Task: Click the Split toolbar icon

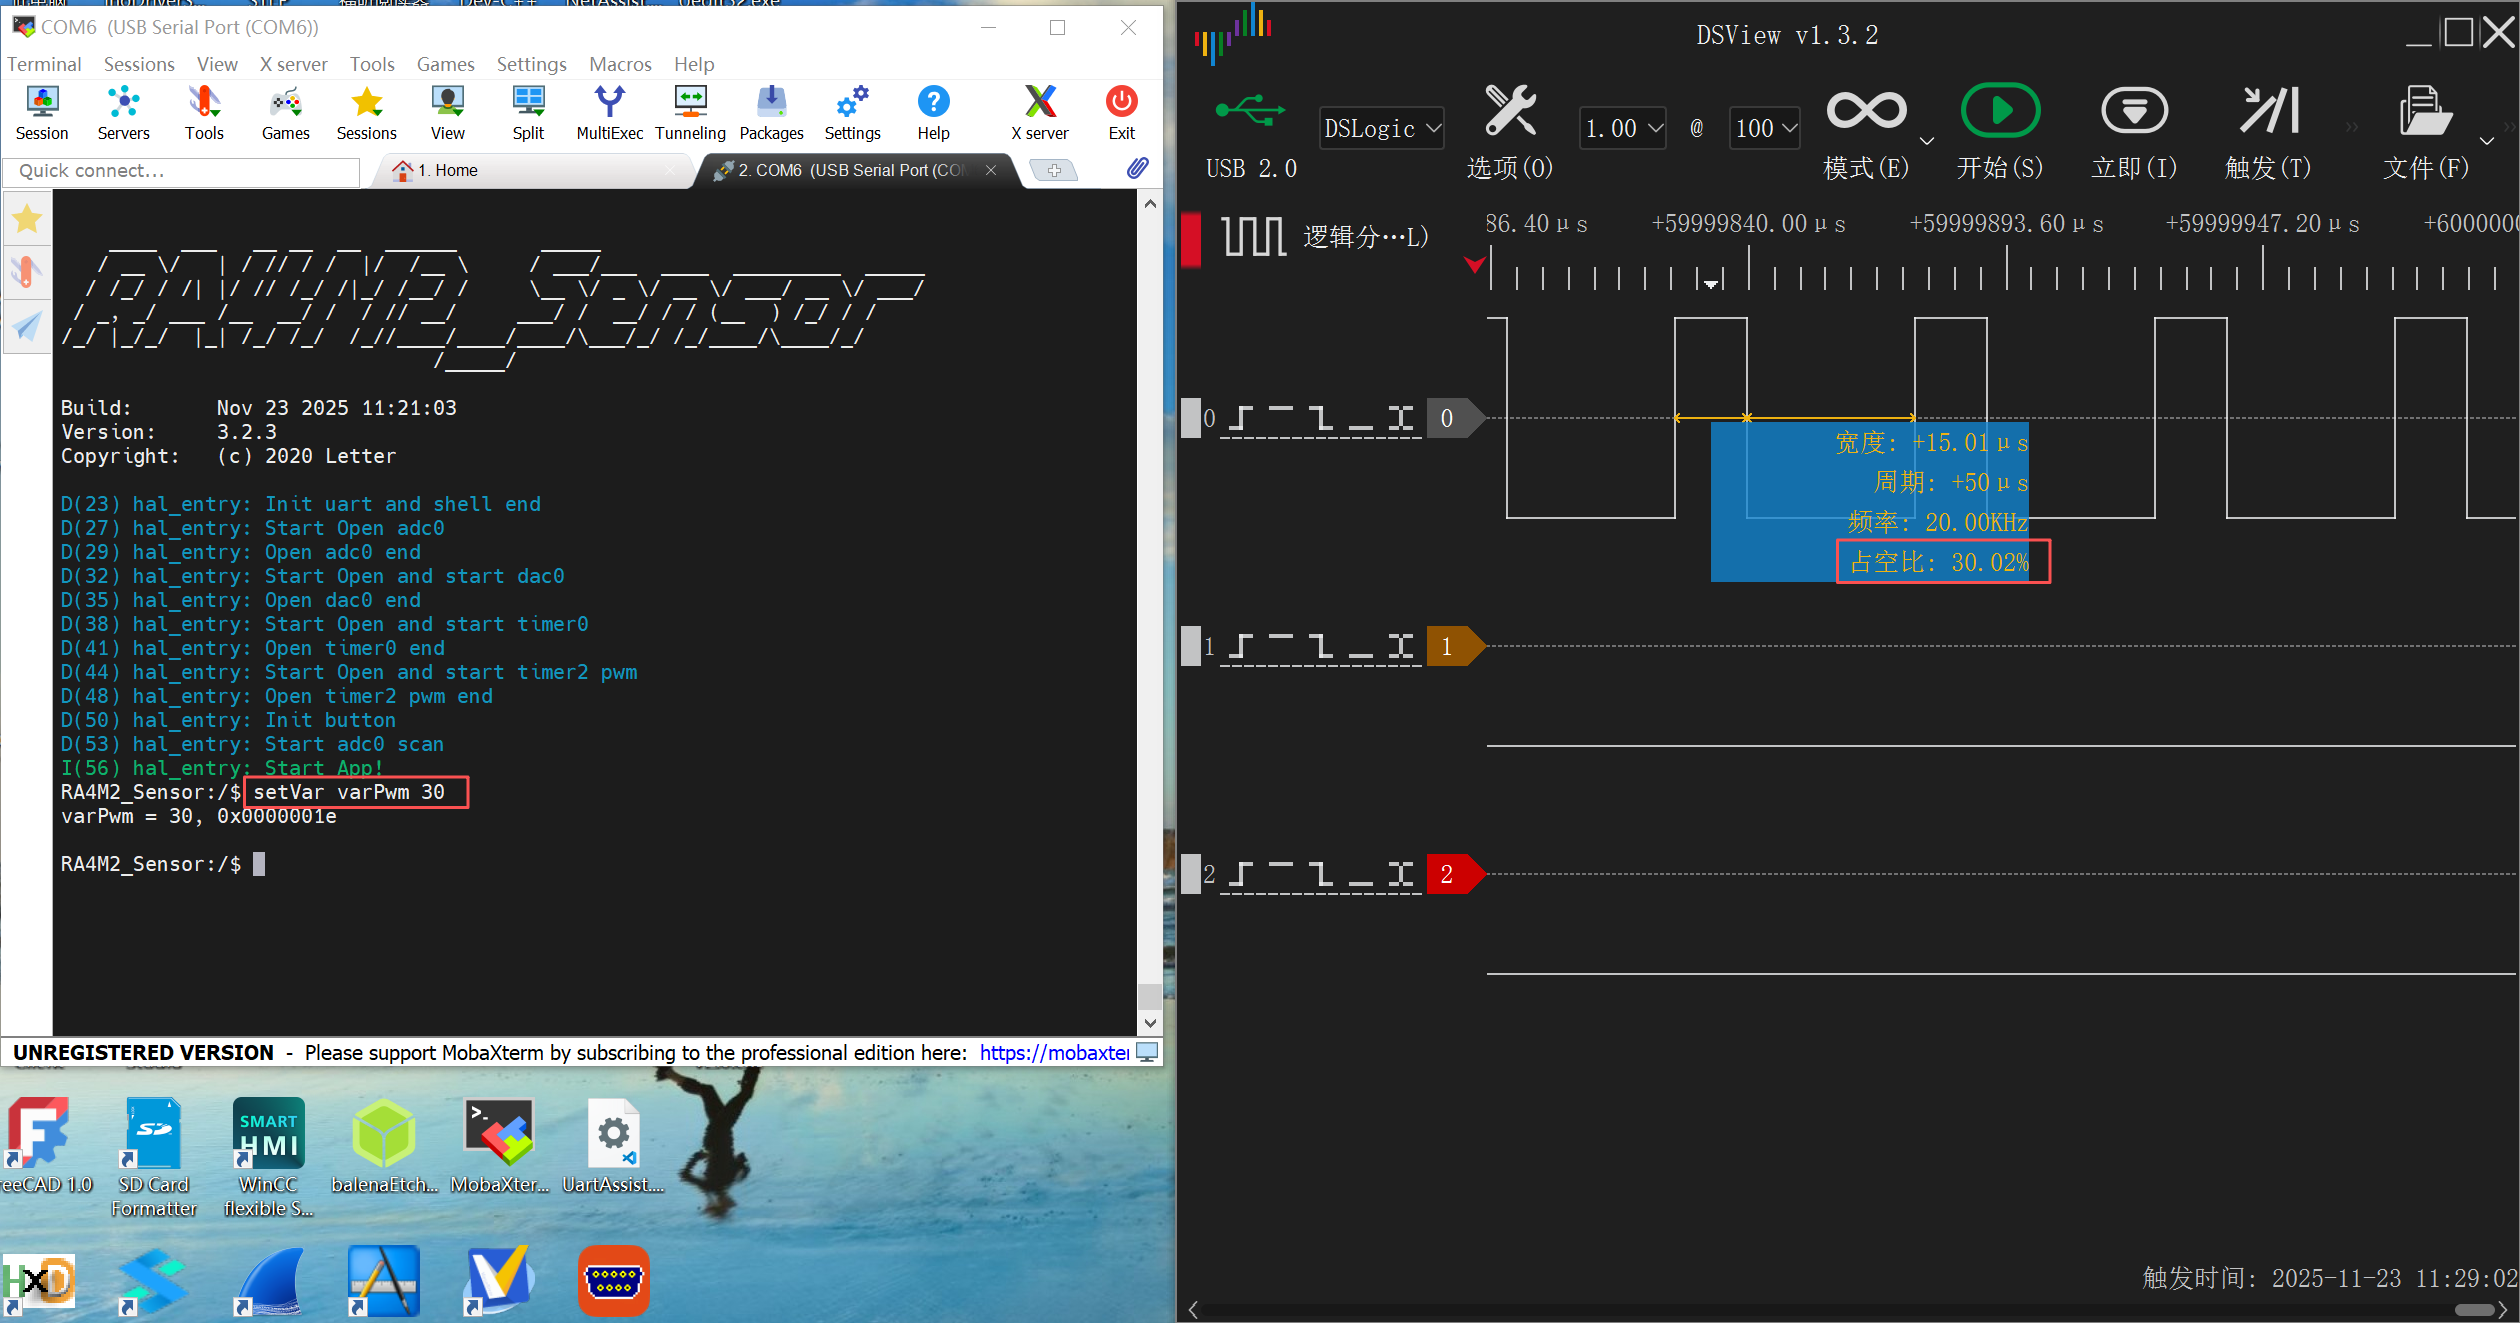Action: tap(528, 112)
